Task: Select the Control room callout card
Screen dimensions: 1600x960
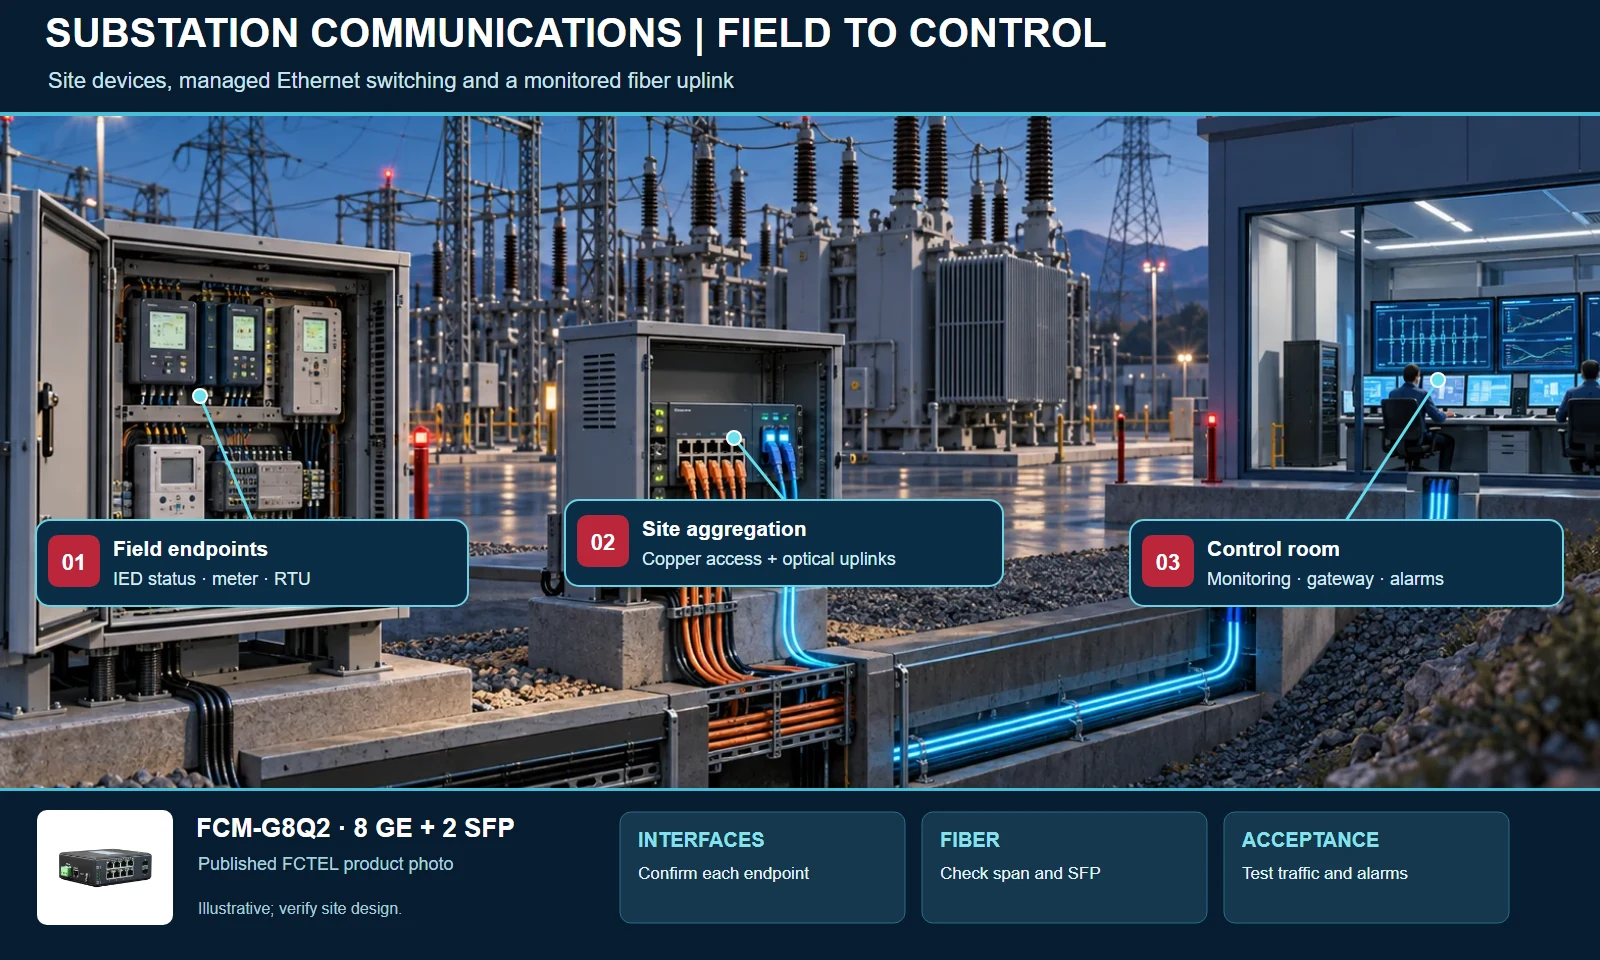Action: click(x=1346, y=563)
